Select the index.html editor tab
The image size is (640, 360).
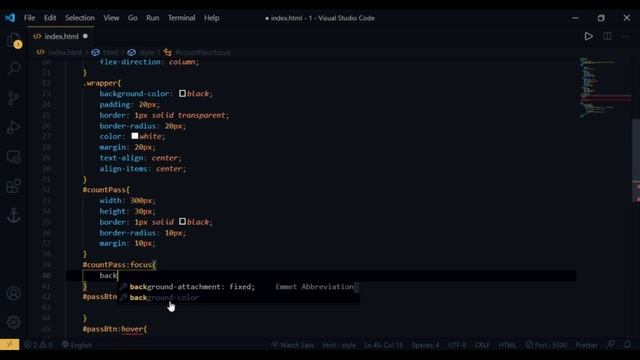(60, 36)
